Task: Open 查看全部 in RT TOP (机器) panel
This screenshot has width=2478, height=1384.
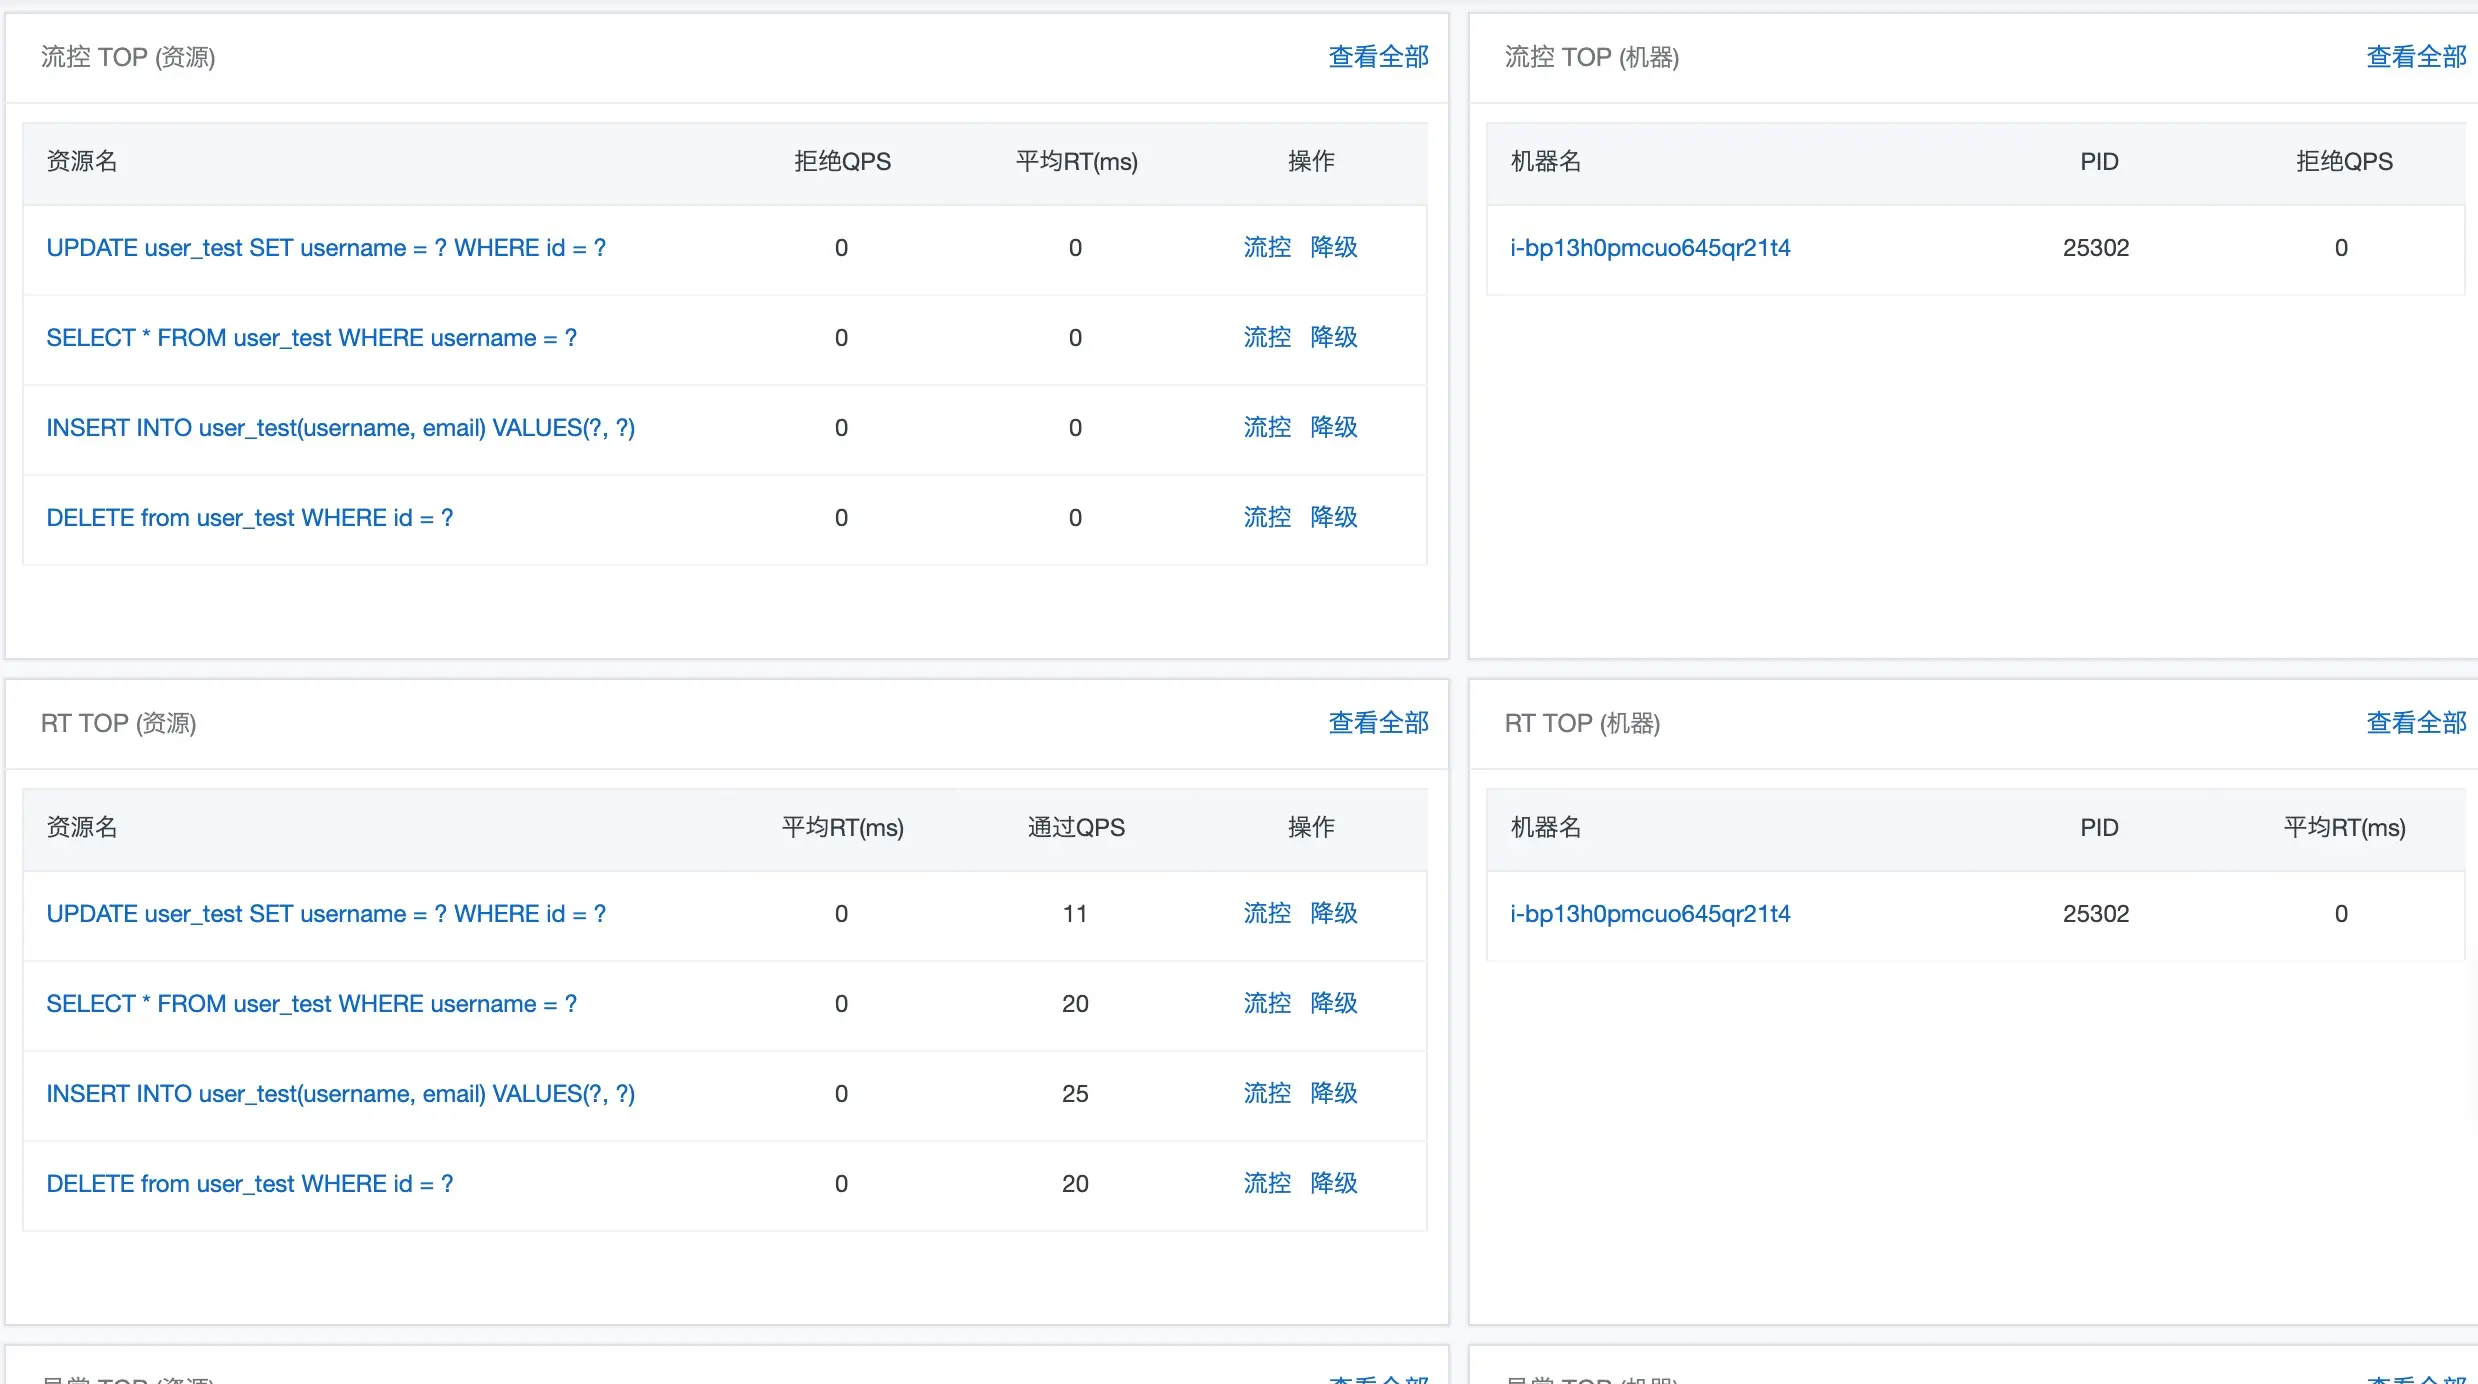Action: [2415, 723]
